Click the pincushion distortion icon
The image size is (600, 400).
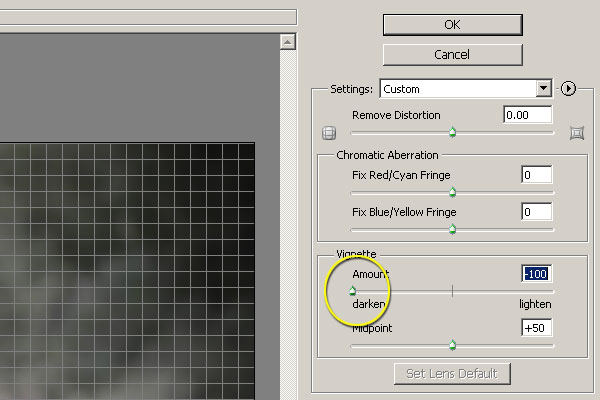(x=577, y=133)
